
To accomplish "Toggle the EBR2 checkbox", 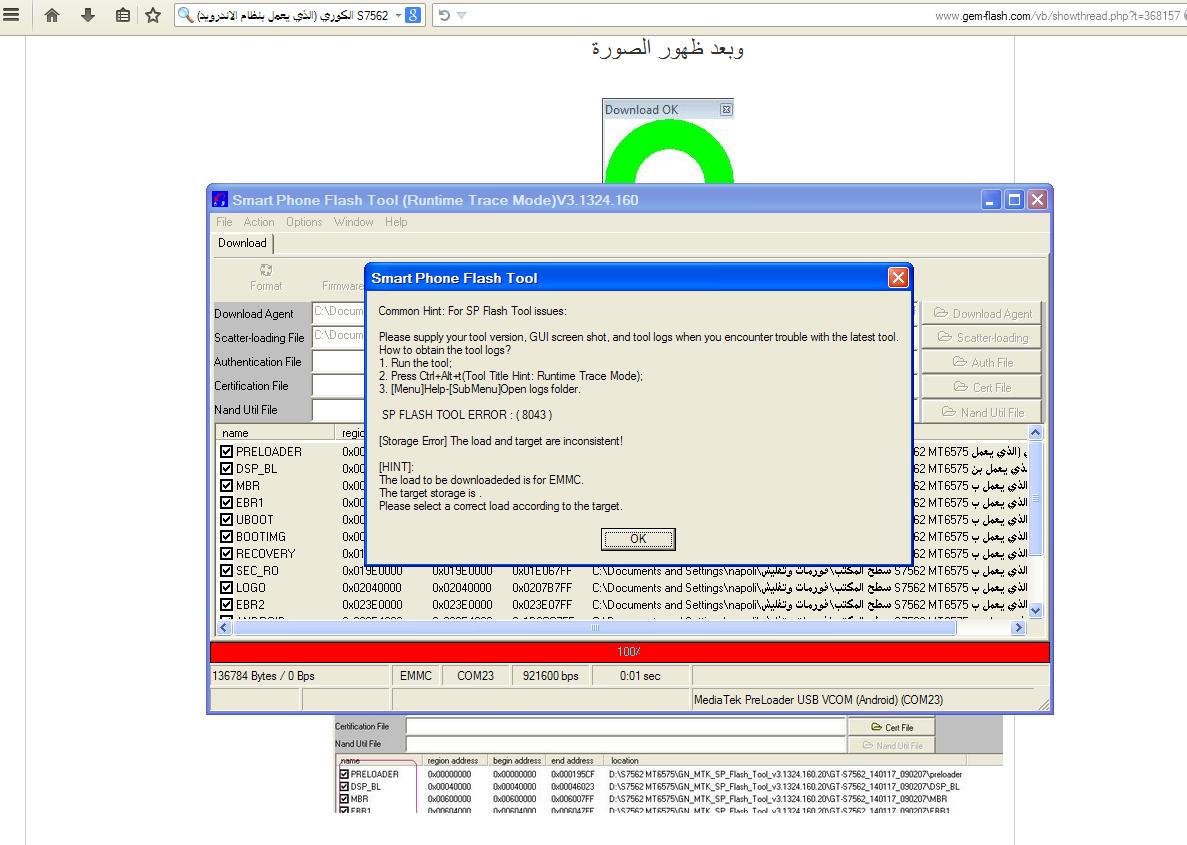I will pos(226,605).
